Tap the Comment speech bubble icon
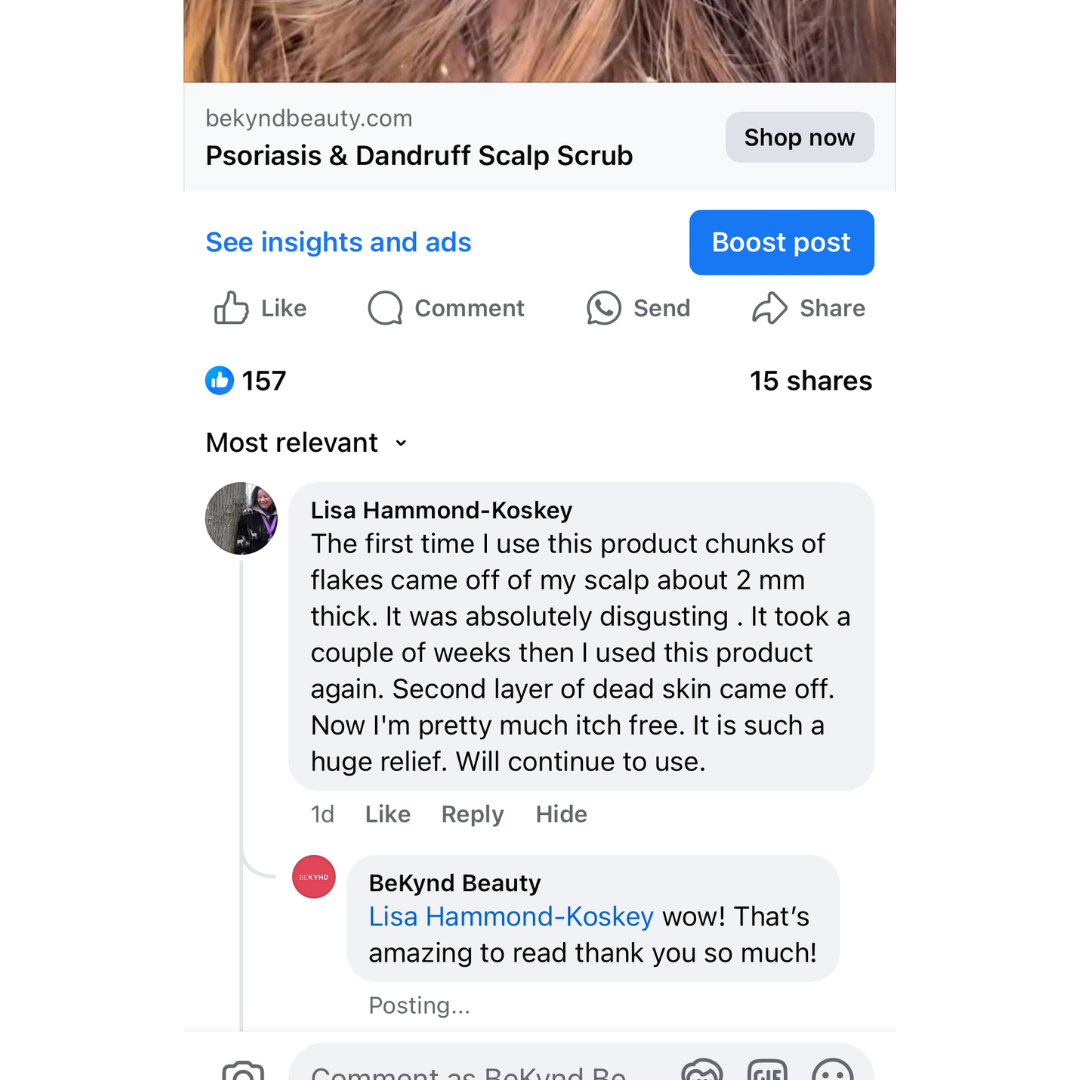This screenshot has width=1080, height=1080. point(385,308)
